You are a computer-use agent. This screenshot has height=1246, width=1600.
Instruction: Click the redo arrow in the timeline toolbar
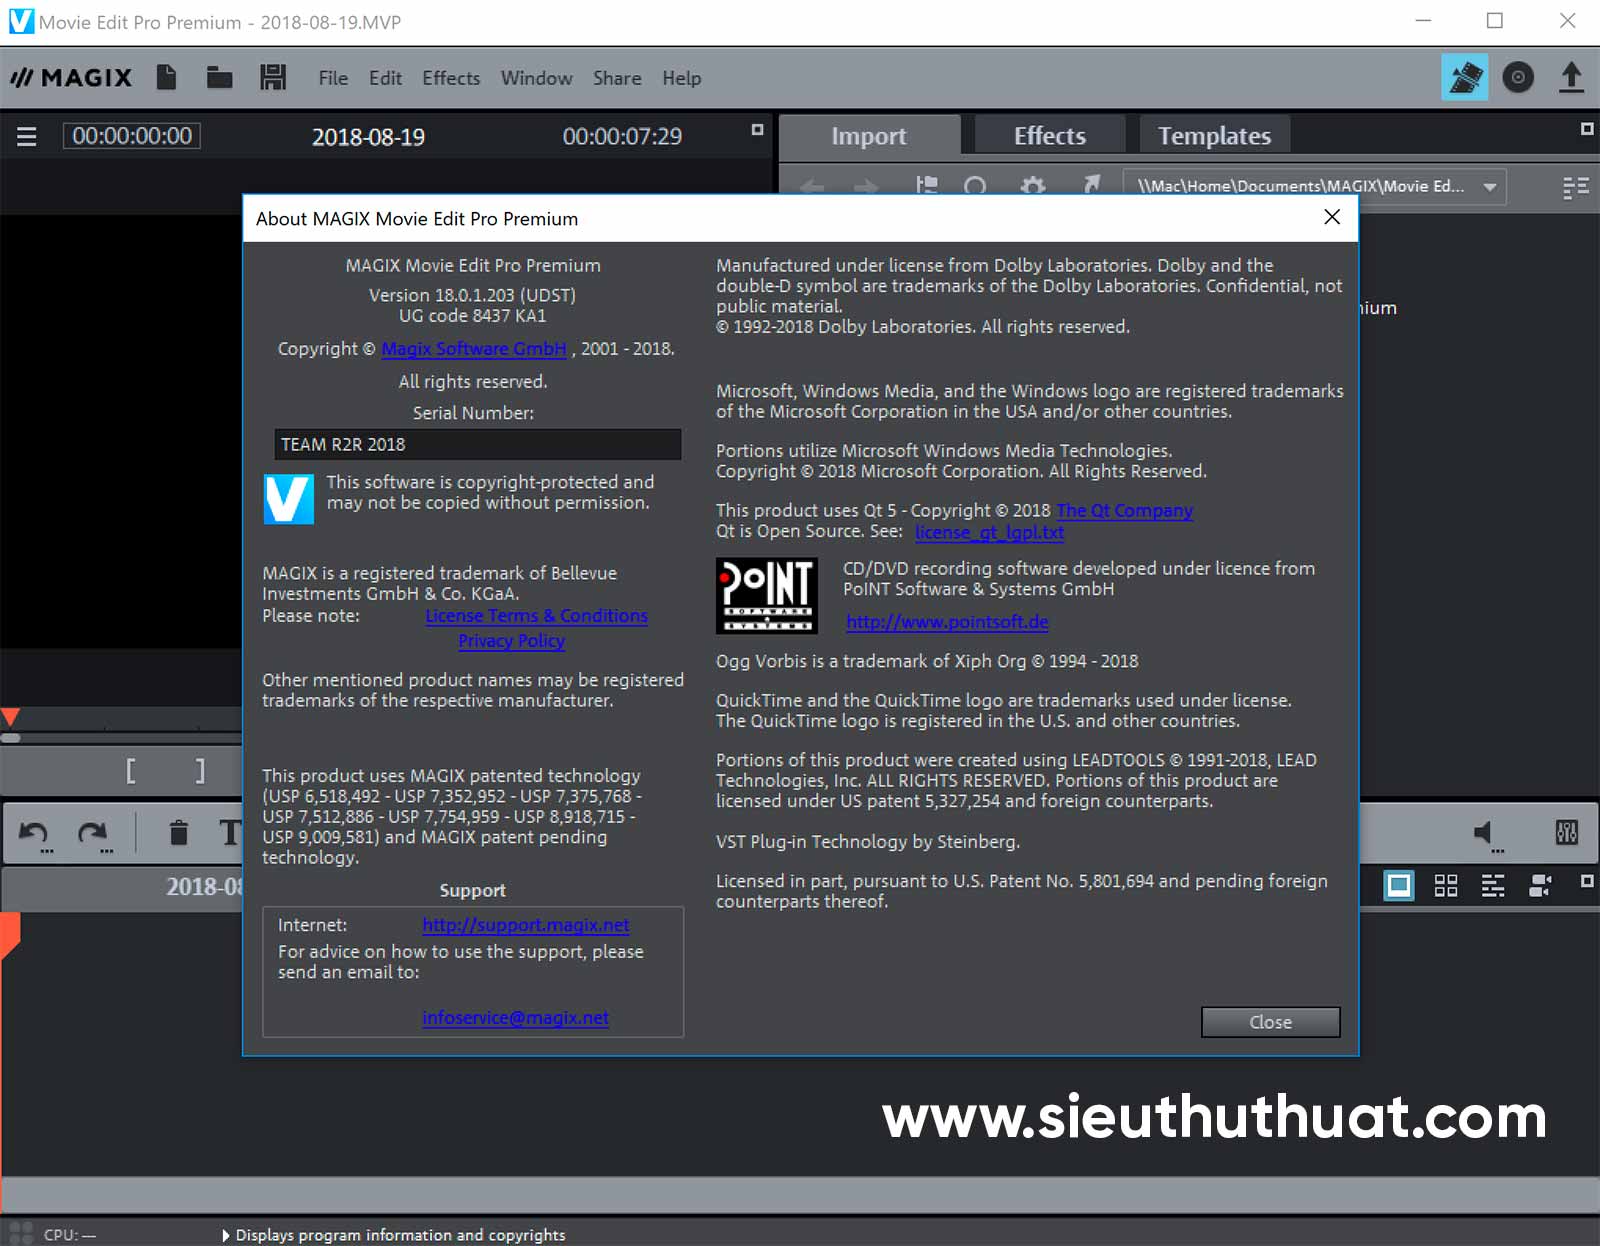(x=93, y=834)
